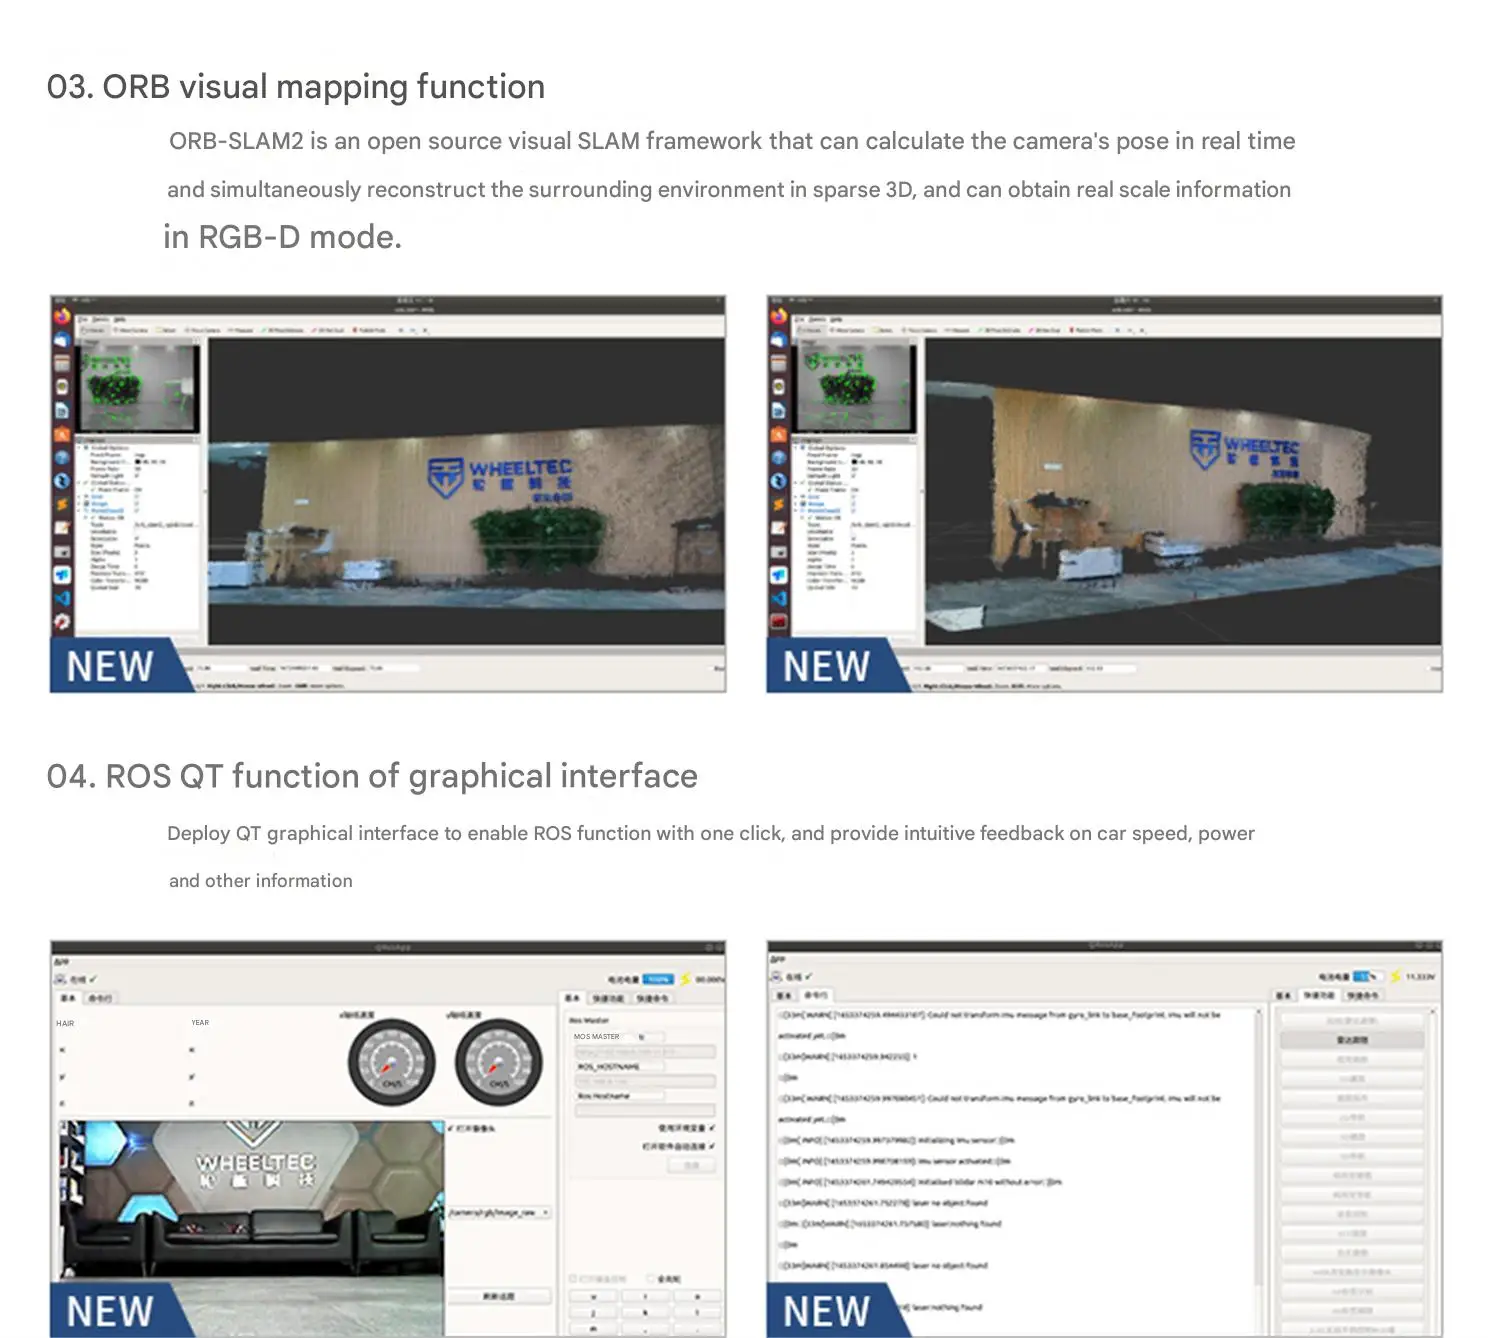The height and width of the screenshot is (1338, 1493).
Task: Toggle the use-environment-variable checkbox in left QT window
Action: click(x=712, y=1128)
